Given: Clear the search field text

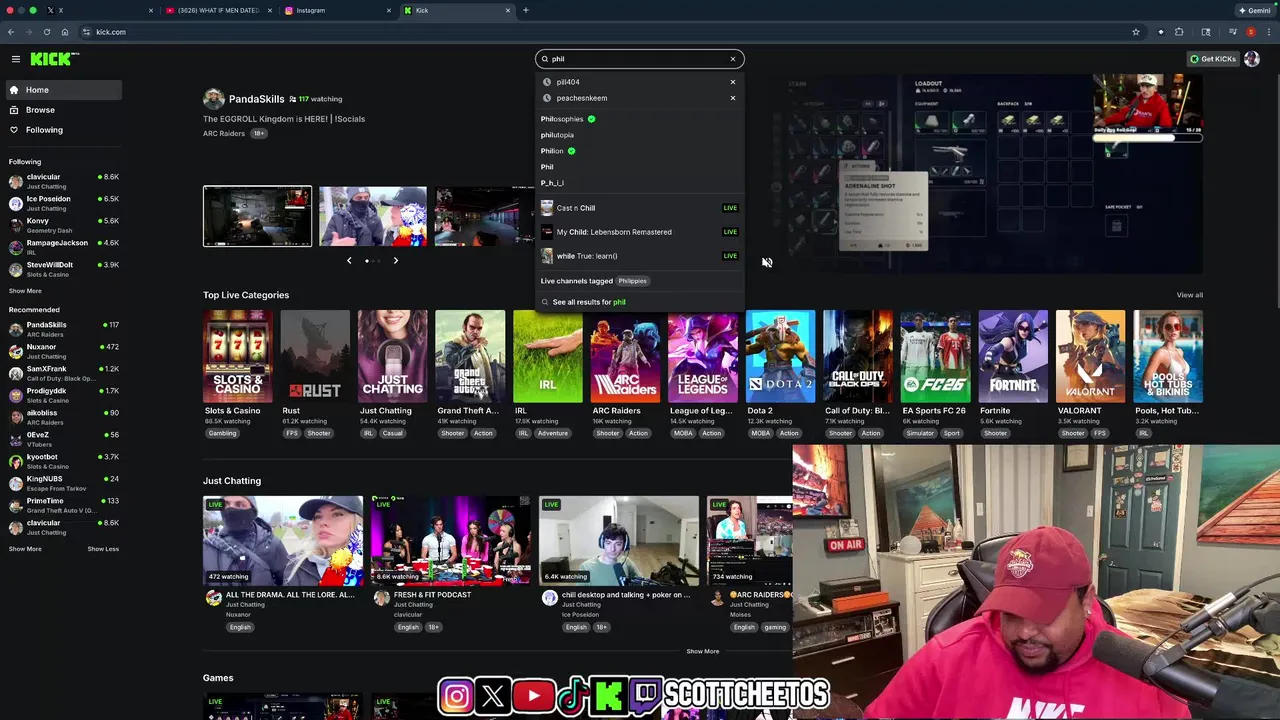Looking at the screenshot, I should click(x=732, y=59).
